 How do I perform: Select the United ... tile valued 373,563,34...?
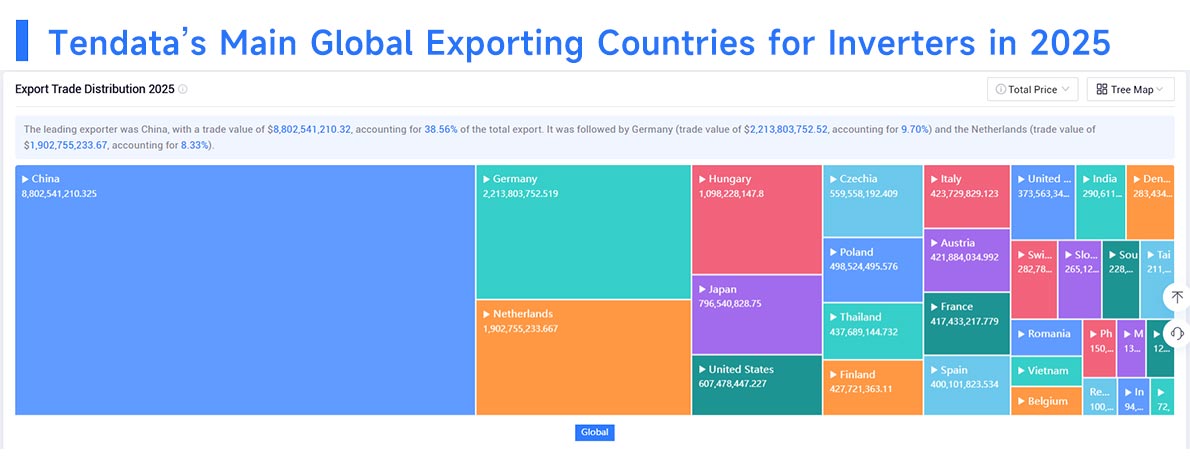point(1043,202)
